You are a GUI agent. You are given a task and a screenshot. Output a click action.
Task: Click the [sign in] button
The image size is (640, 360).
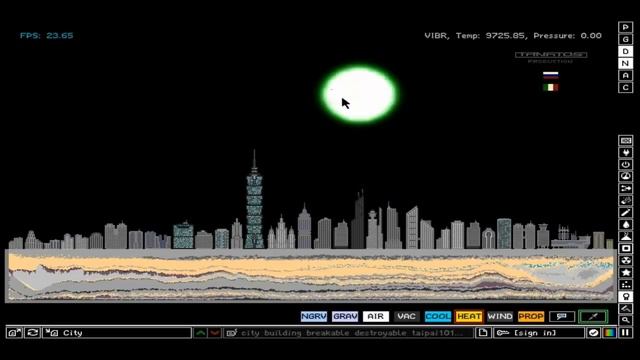tap(539, 333)
